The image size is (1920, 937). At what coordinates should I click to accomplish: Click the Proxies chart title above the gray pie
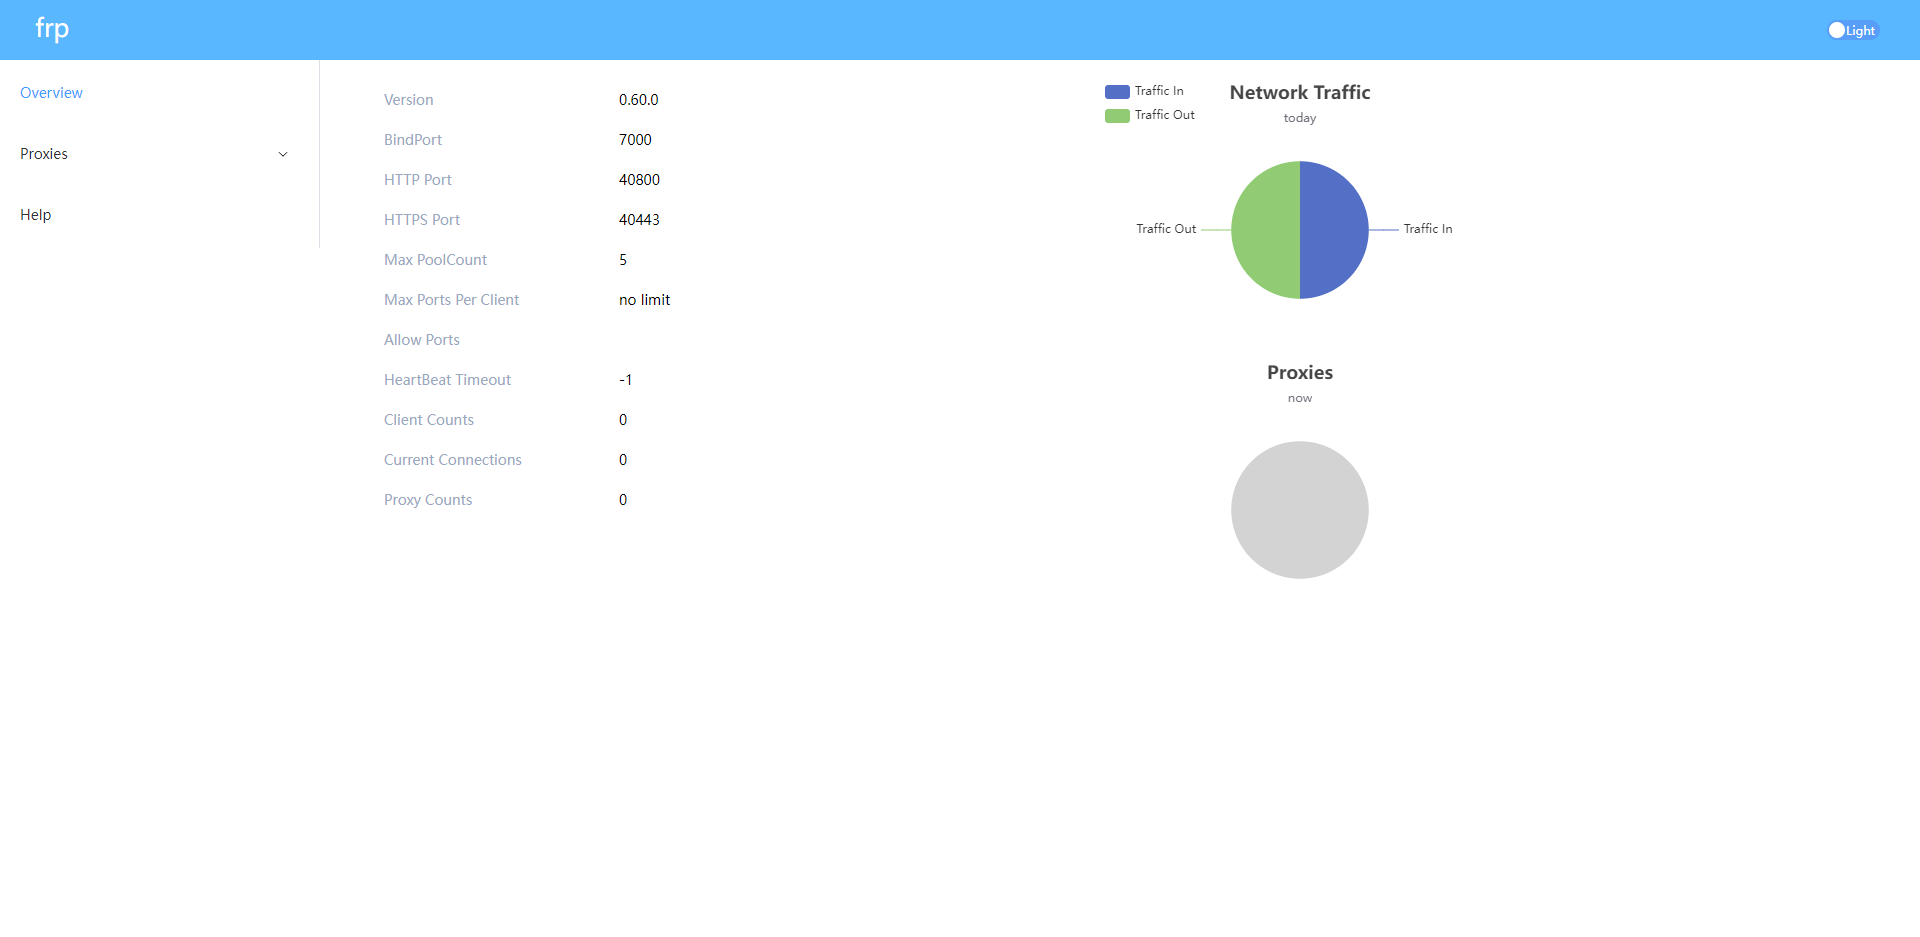[1299, 372]
